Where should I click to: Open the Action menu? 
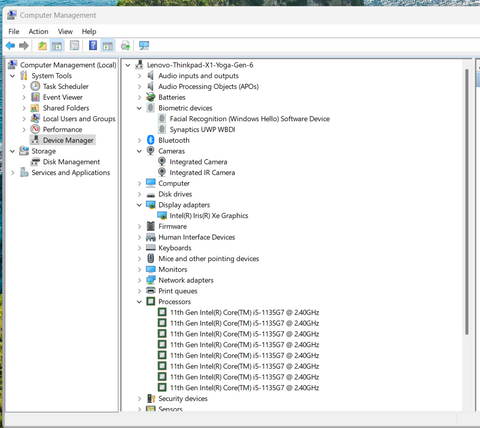(x=38, y=31)
